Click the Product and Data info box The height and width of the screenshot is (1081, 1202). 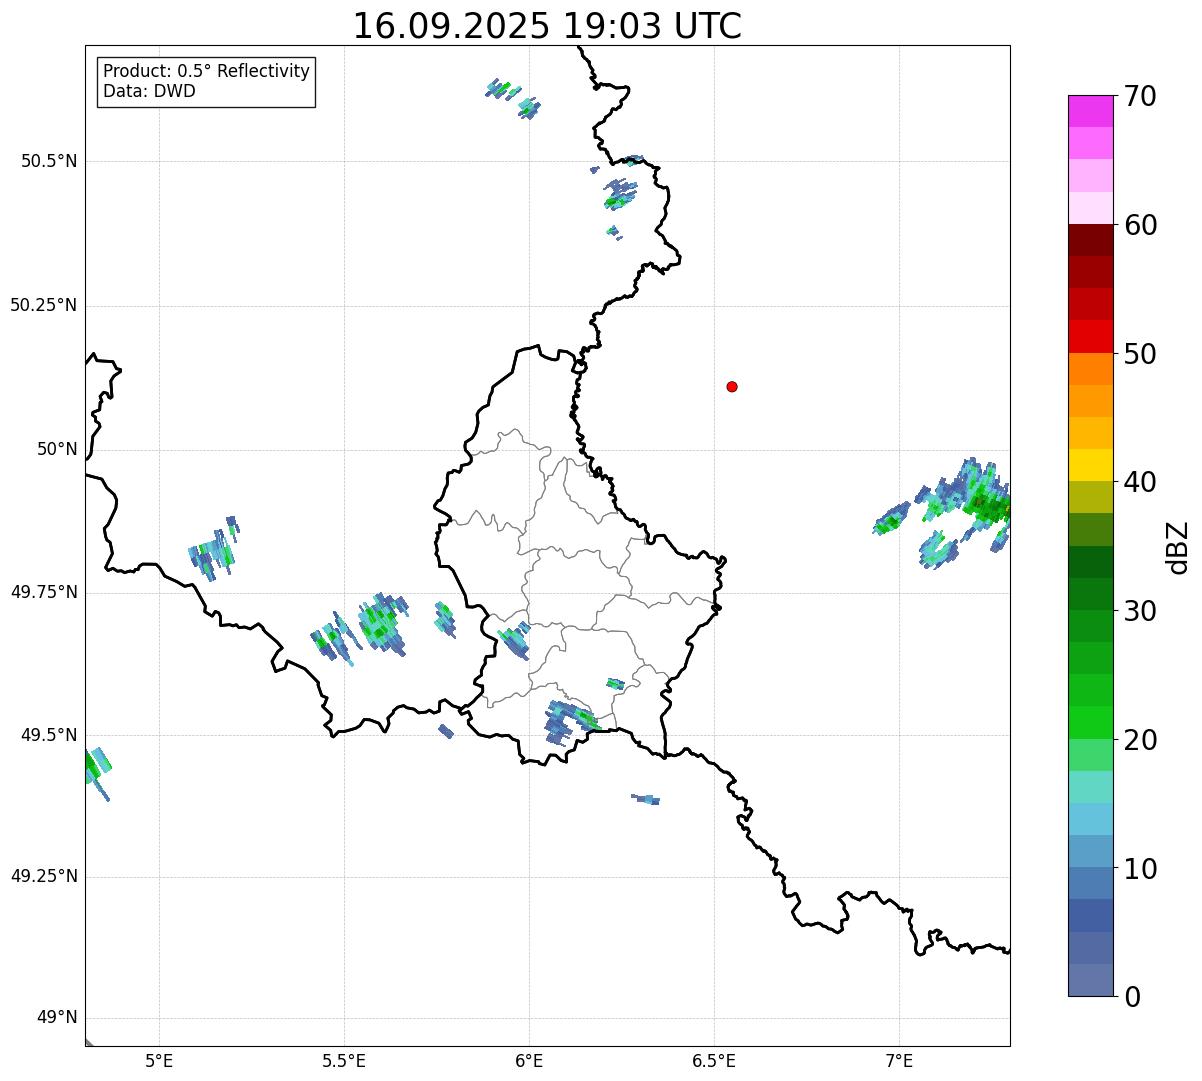pos(206,82)
